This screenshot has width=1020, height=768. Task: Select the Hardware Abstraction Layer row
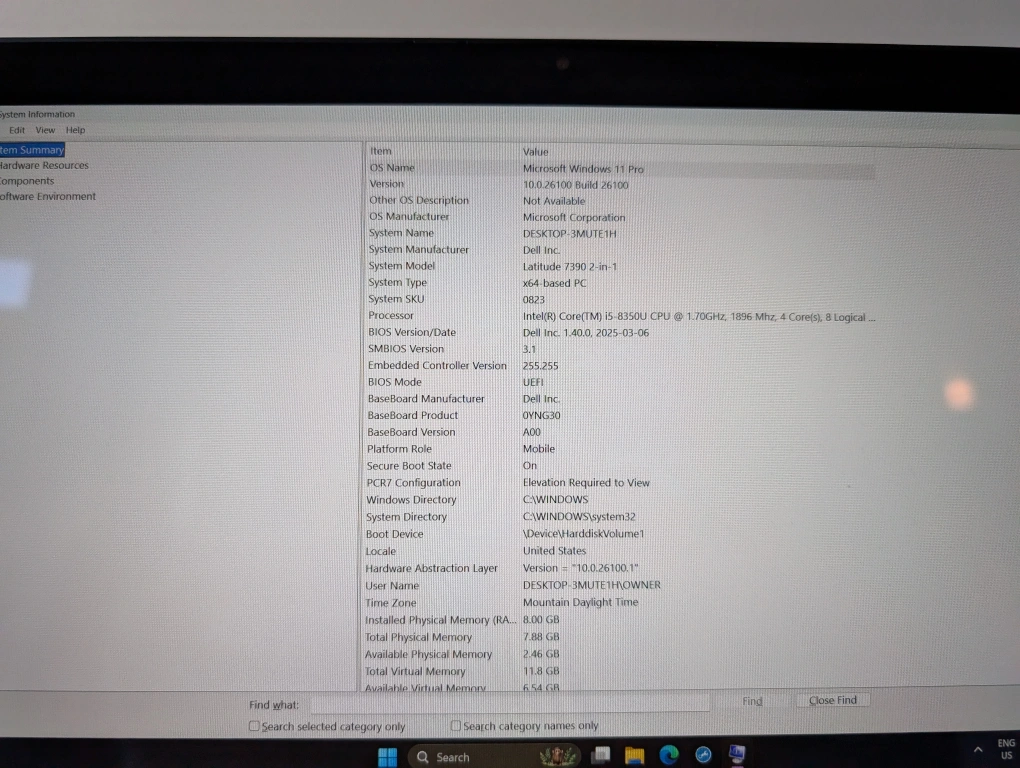tap(621, 568)
